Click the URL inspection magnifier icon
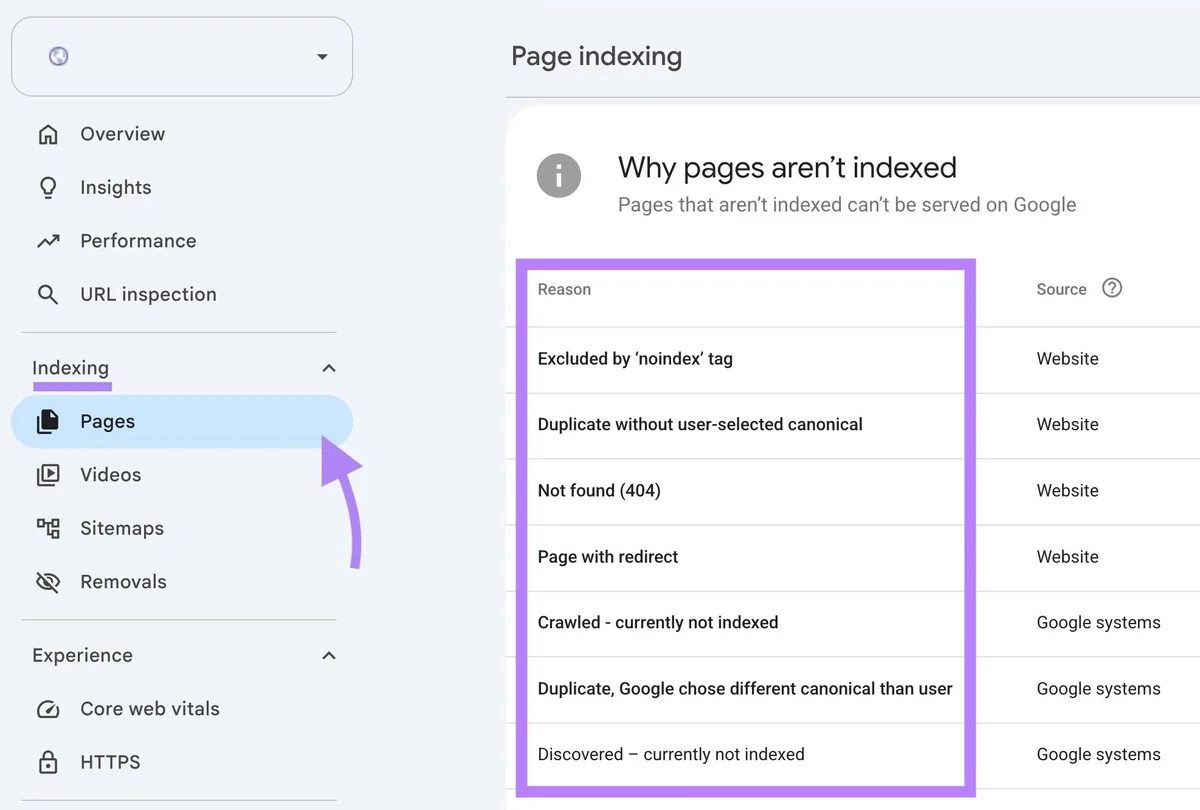1200x810 pixels. click(48, 294)
